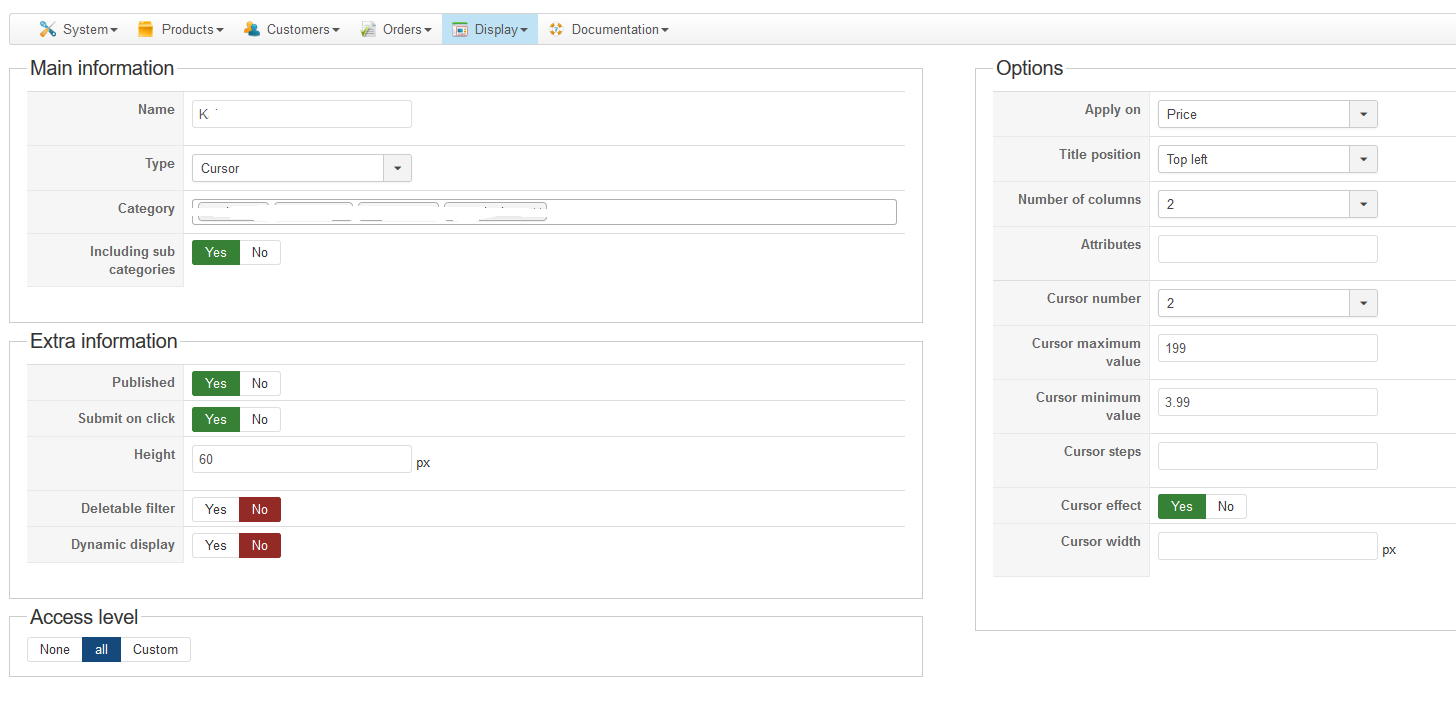This screenshot has width=1456, height=708.
Task: Click the Customers menu people icon
Action: coord(252,29)
